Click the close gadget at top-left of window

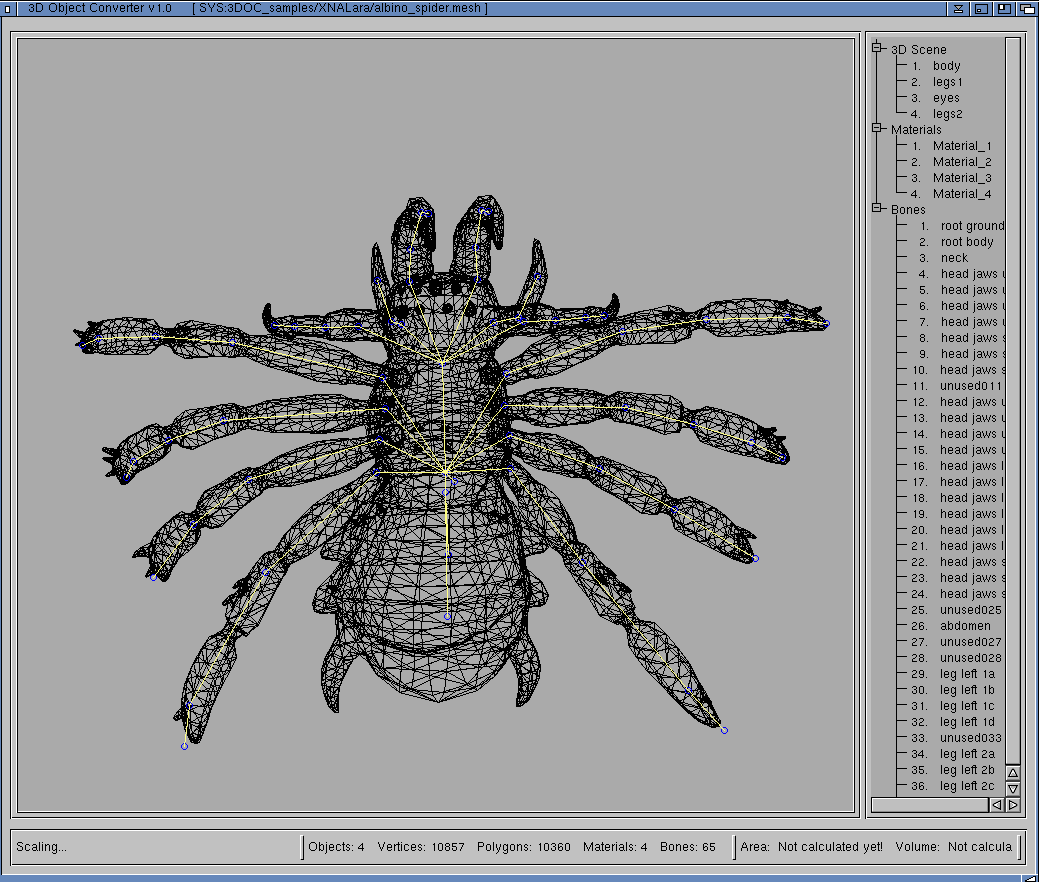point(7,8)
